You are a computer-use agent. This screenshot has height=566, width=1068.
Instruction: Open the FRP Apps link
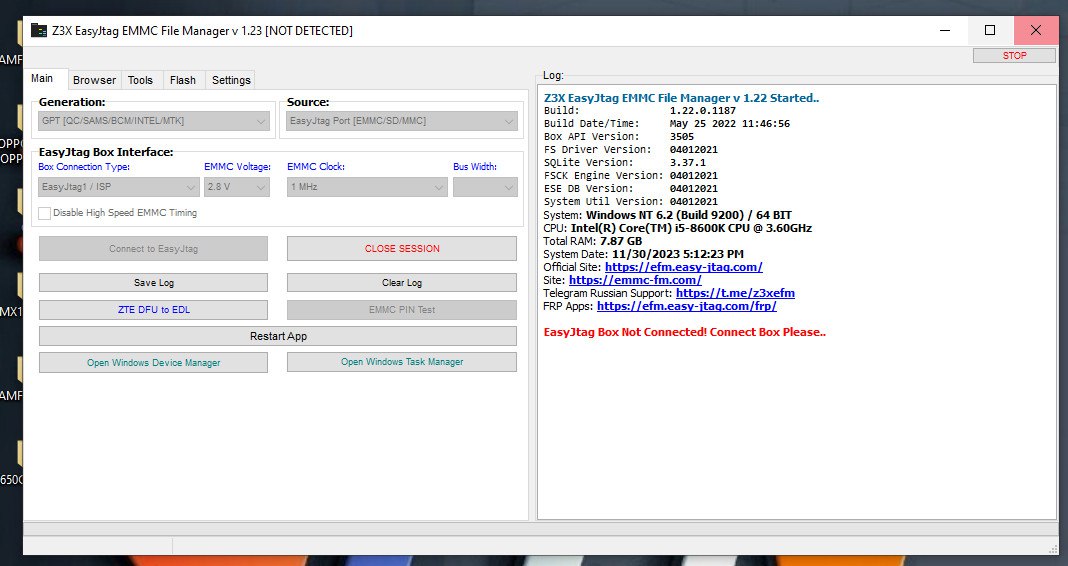tap(687, 306)
